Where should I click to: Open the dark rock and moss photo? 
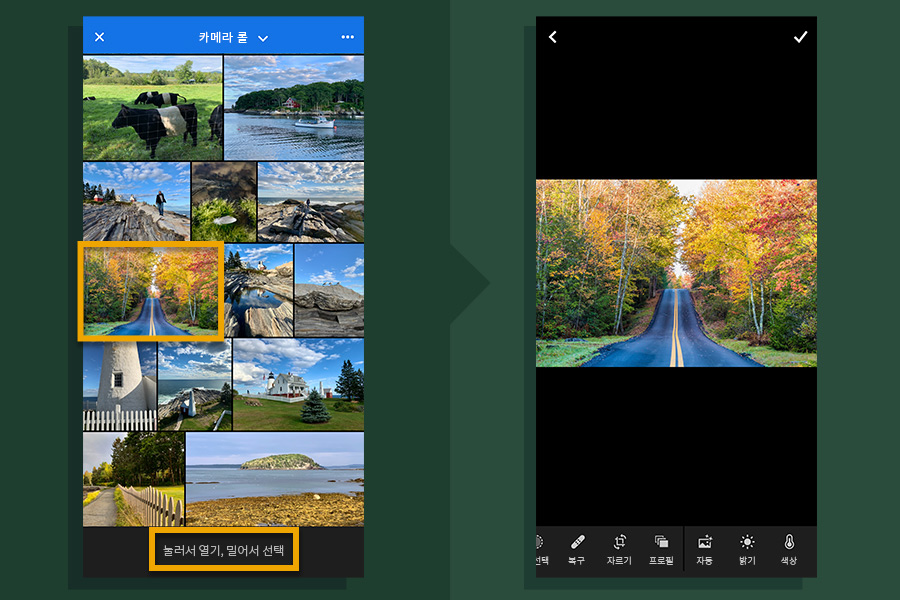point(224,202)
